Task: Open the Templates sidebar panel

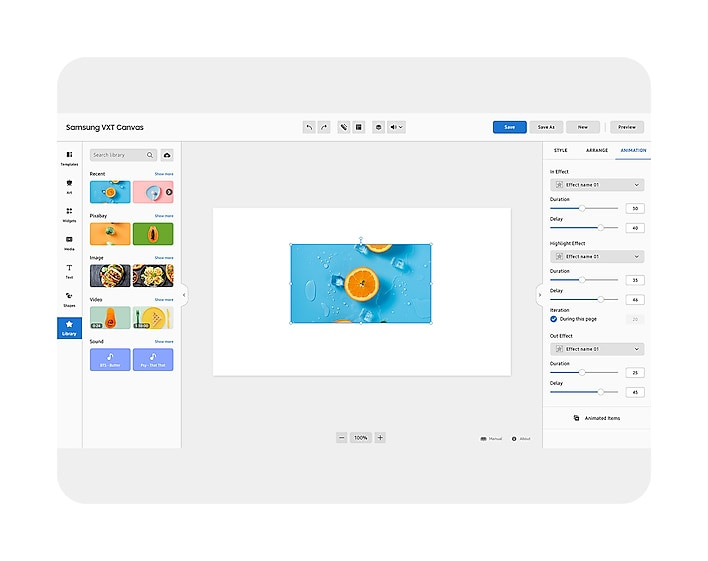Action: click(69, 157)
